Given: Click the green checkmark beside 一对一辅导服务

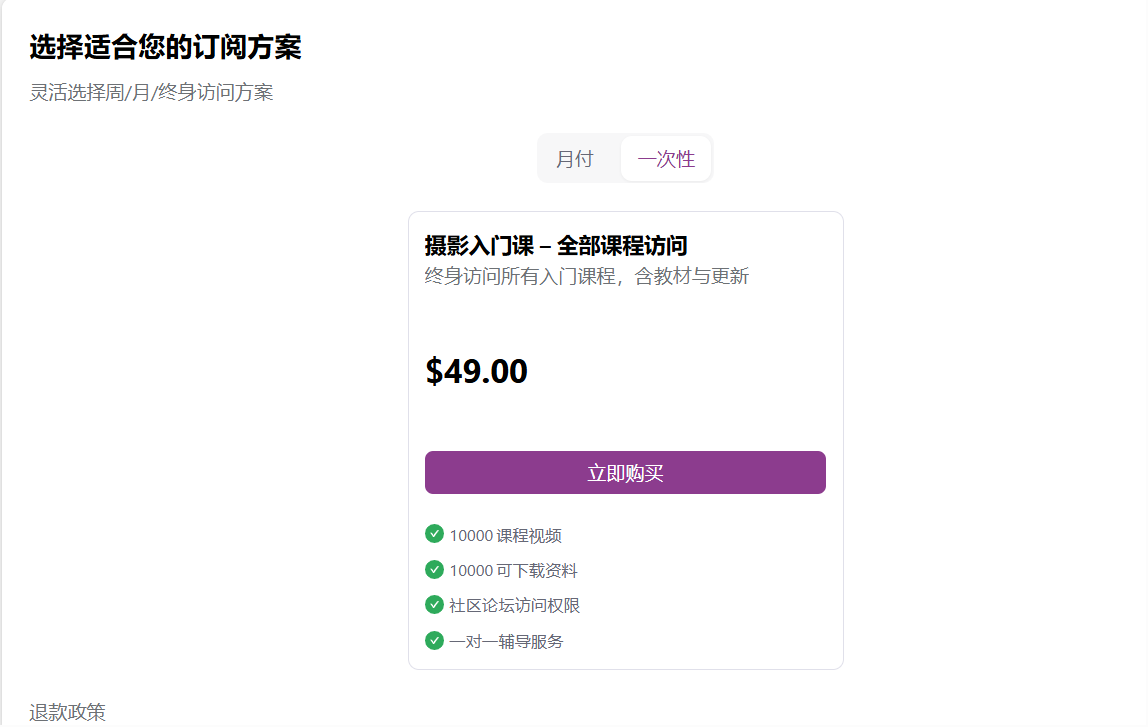Looking at the screenshot, I should coord(434,640).
